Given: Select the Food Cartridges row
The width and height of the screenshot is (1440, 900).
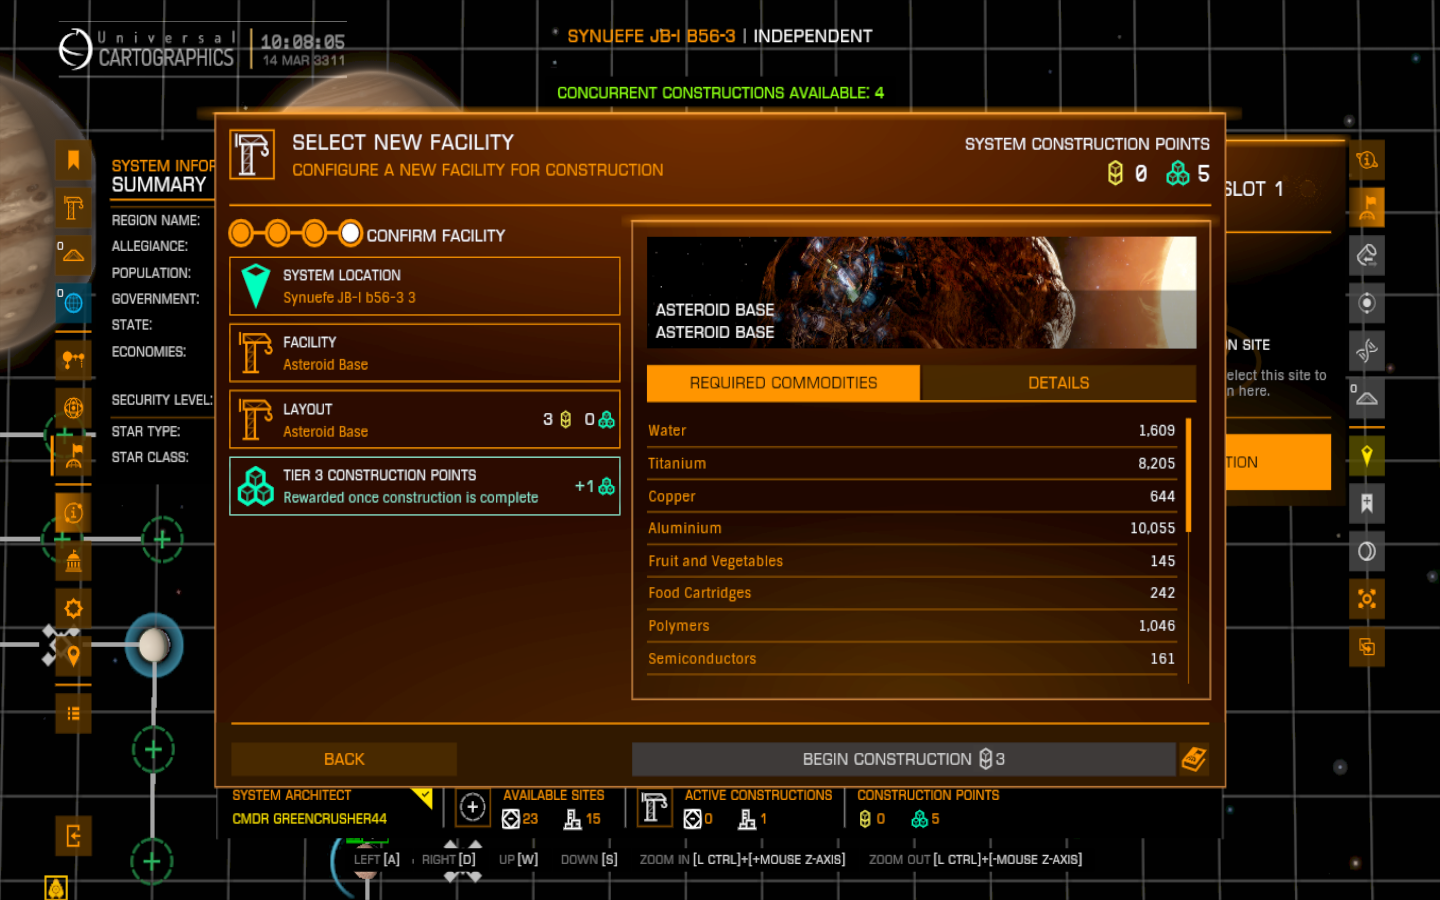Looking at the screenshot, I should coord(912,593).
